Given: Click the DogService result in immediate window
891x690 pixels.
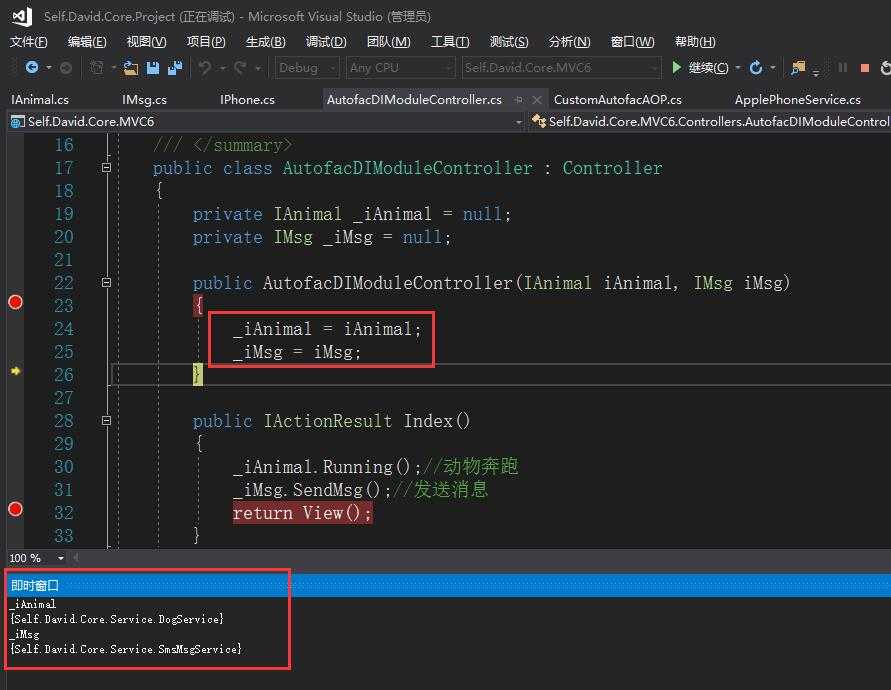Looking at the screenshot, I should [x=117, y=618].
